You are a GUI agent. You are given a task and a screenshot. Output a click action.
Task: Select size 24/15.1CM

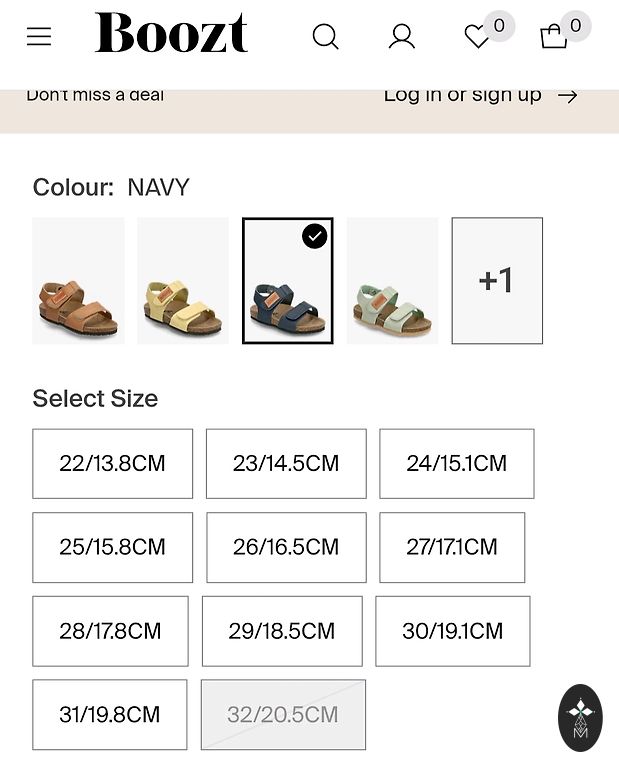(x=456, y=464)
